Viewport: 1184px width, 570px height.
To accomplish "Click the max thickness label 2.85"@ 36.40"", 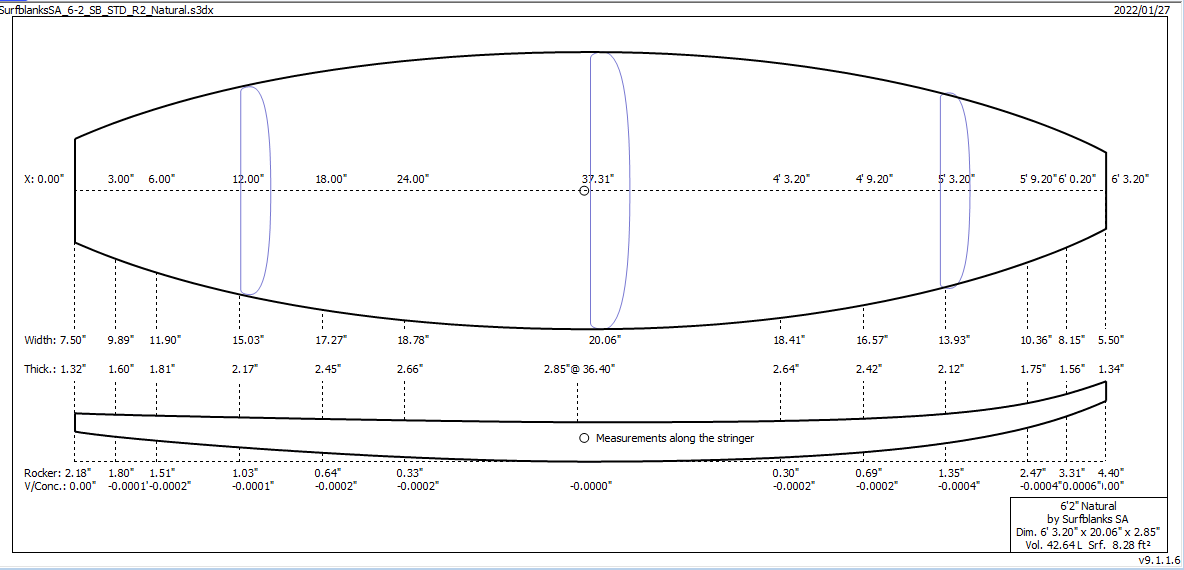I will click(x=579, y=369).
